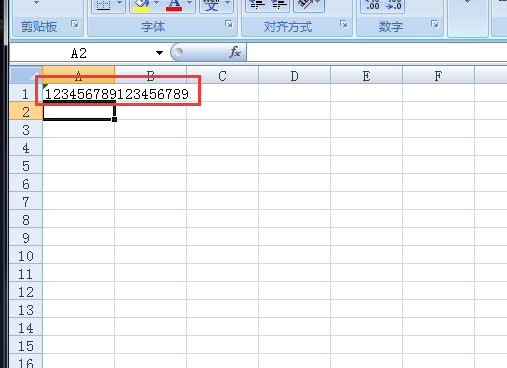Click the Name Box showing A2
Image resolution: width=507 pixels, height=368 pixels.
click(x=79, y=53)
